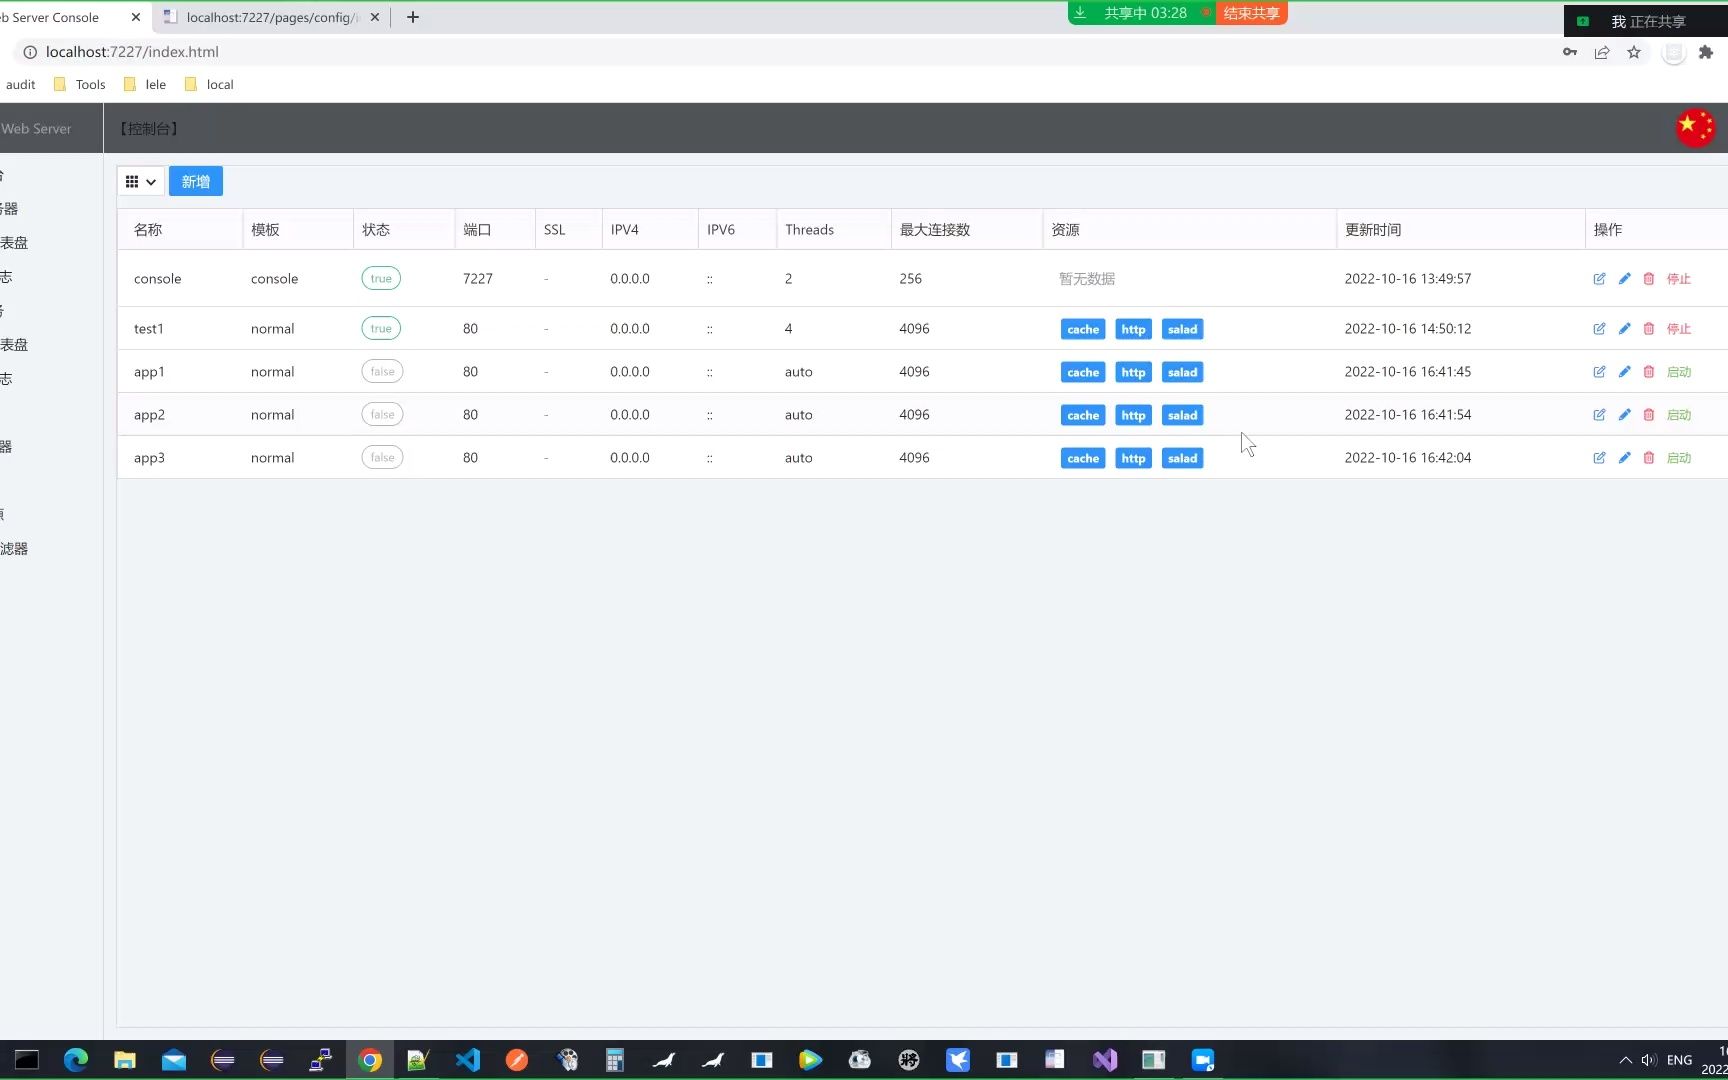Open the column display grid dropdown

pyautogui.click(x=141, y=182)
